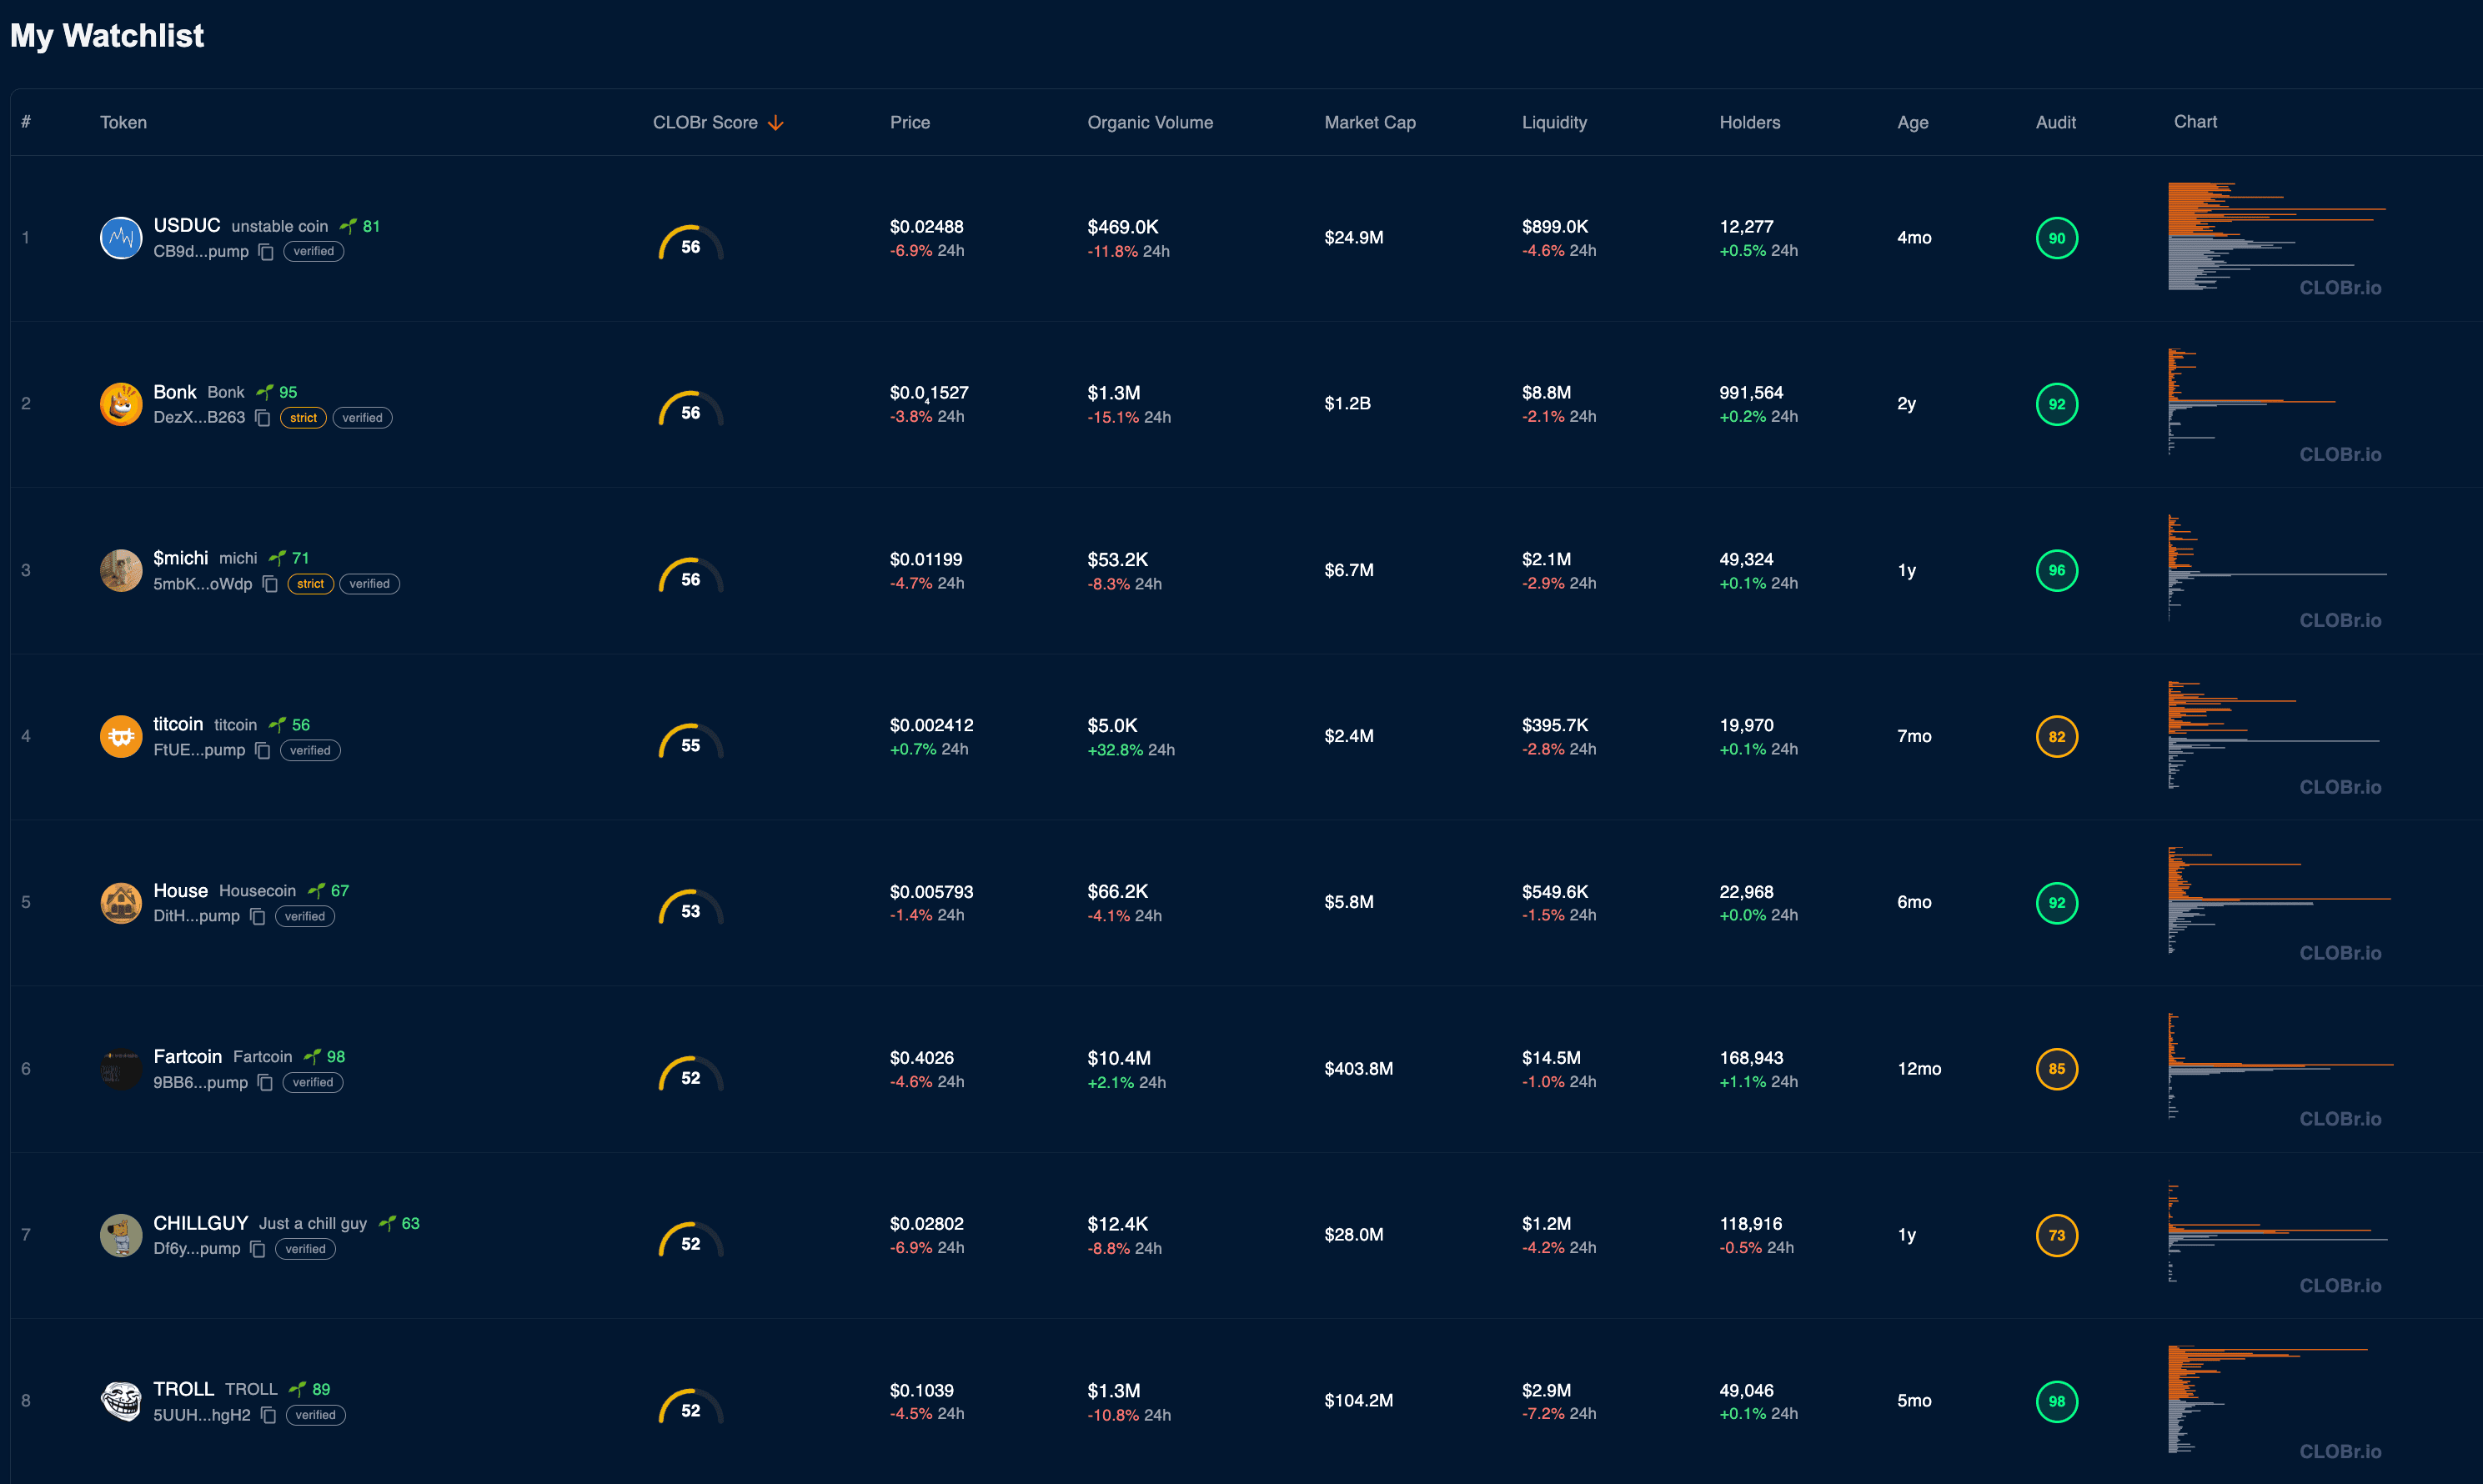Image resolution: width=2483 pixels, height=1484 pixels.
Task: Sort table by Liquidity header
Action: (x=1554, y=122)
